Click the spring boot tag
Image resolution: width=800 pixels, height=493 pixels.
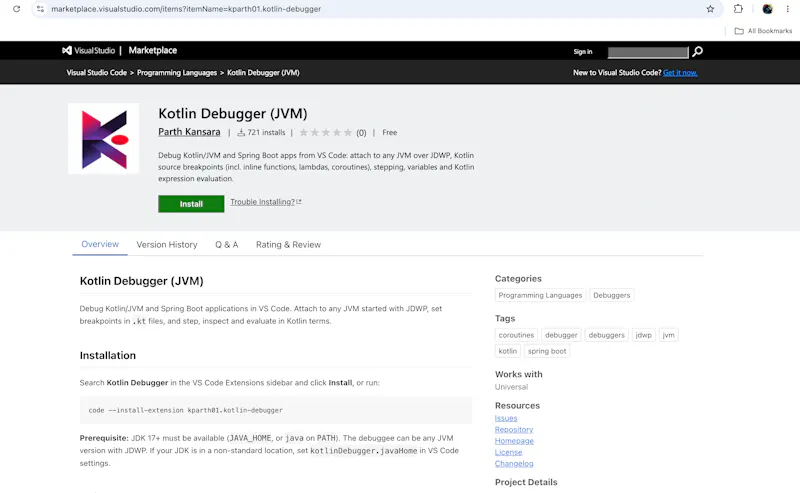[x=547, y=351]
